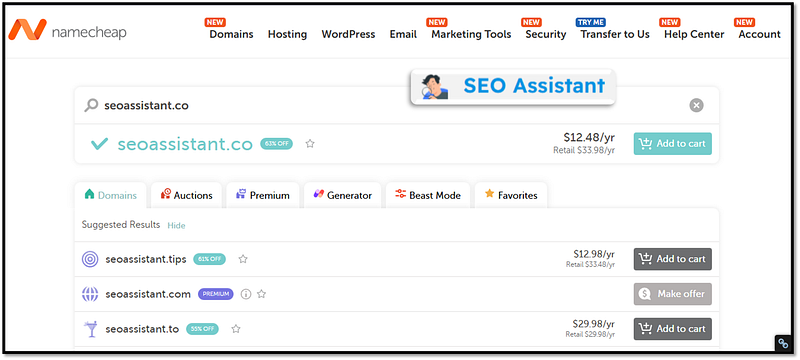Click the link icon in bottom corner

point(783,343)
